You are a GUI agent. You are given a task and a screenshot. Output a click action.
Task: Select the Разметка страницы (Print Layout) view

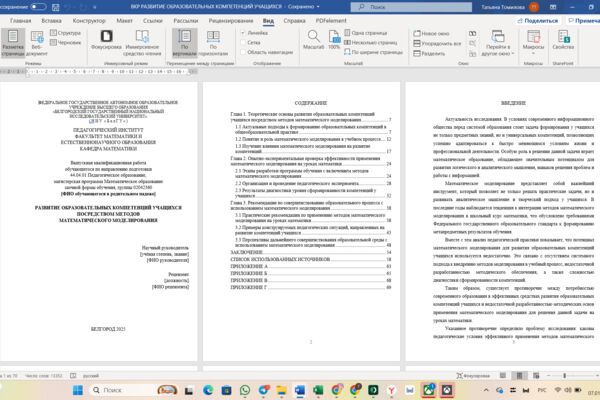click(x=13, y=43)
